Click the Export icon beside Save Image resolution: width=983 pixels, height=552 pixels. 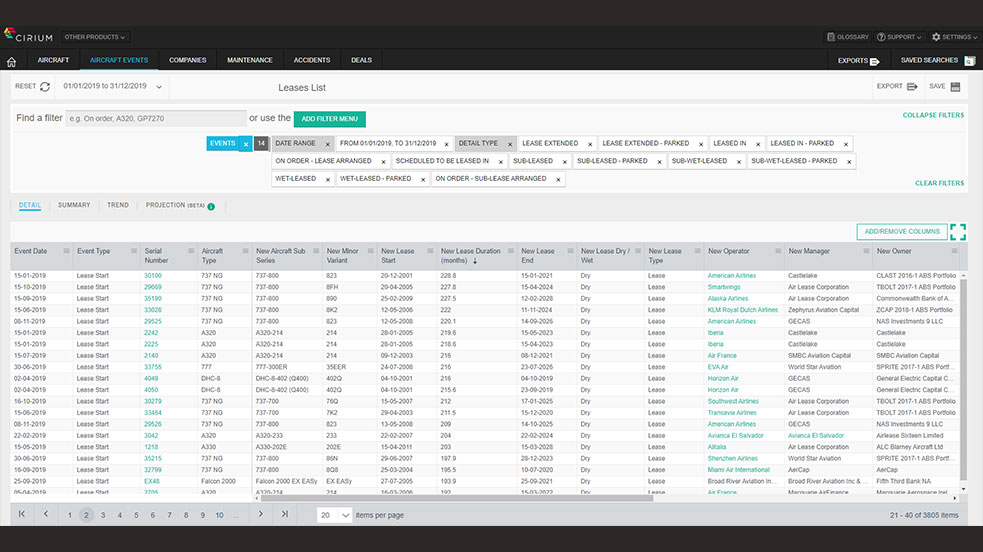tap(912, 87)
